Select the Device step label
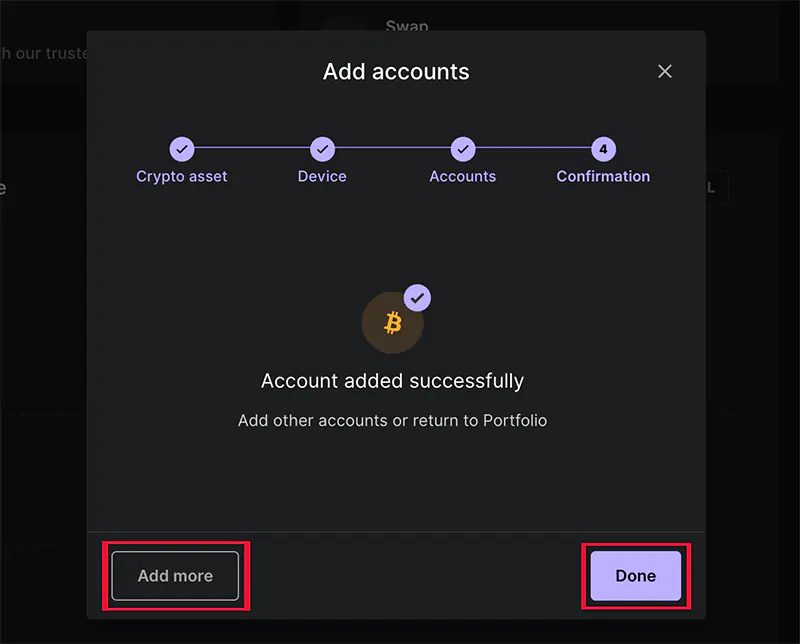 (x=322, y=176)
